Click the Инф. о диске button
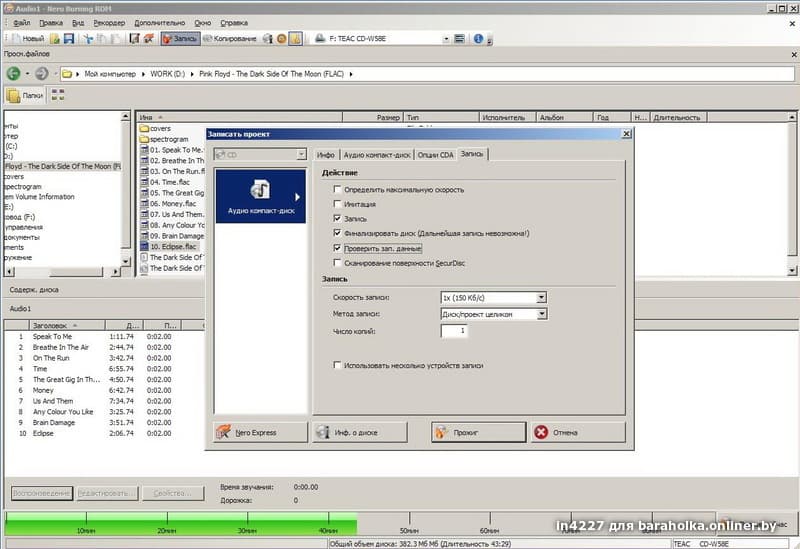This screenshot has width=800, height=549. tap(360, 432)
